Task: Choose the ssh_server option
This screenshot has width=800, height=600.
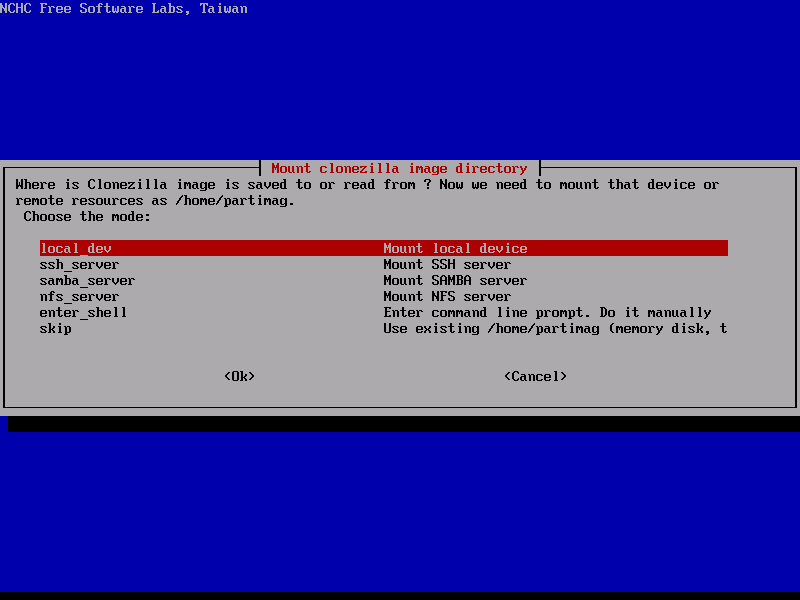Action: point(79,264)
